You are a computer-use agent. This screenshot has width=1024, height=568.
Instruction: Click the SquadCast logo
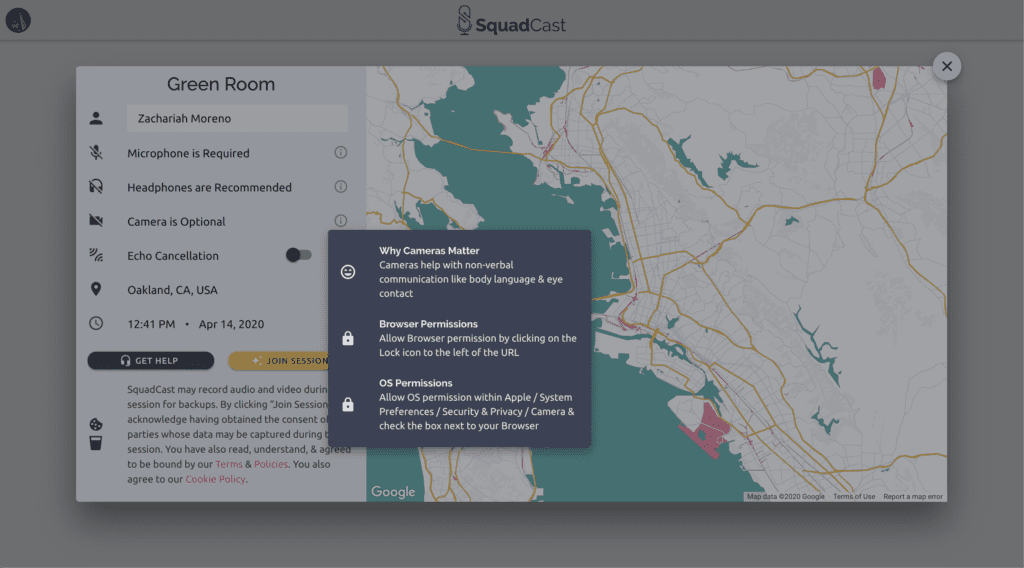click(511, 20)
